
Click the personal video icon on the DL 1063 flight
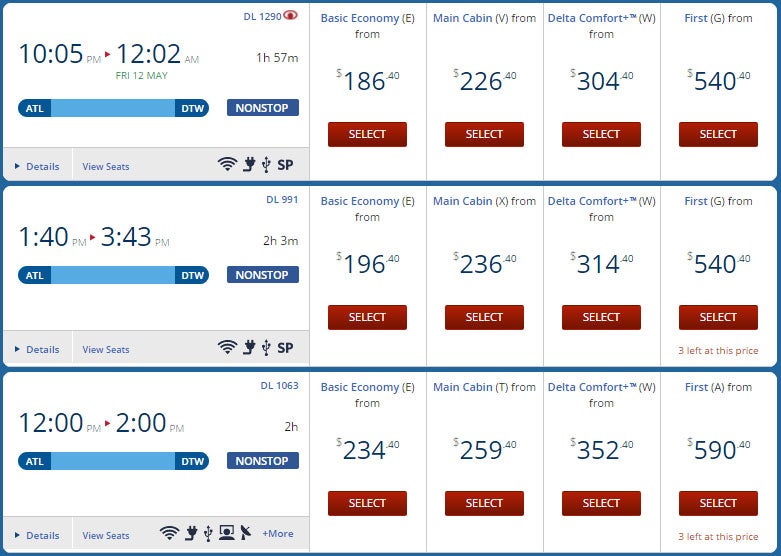pos(227,533)
